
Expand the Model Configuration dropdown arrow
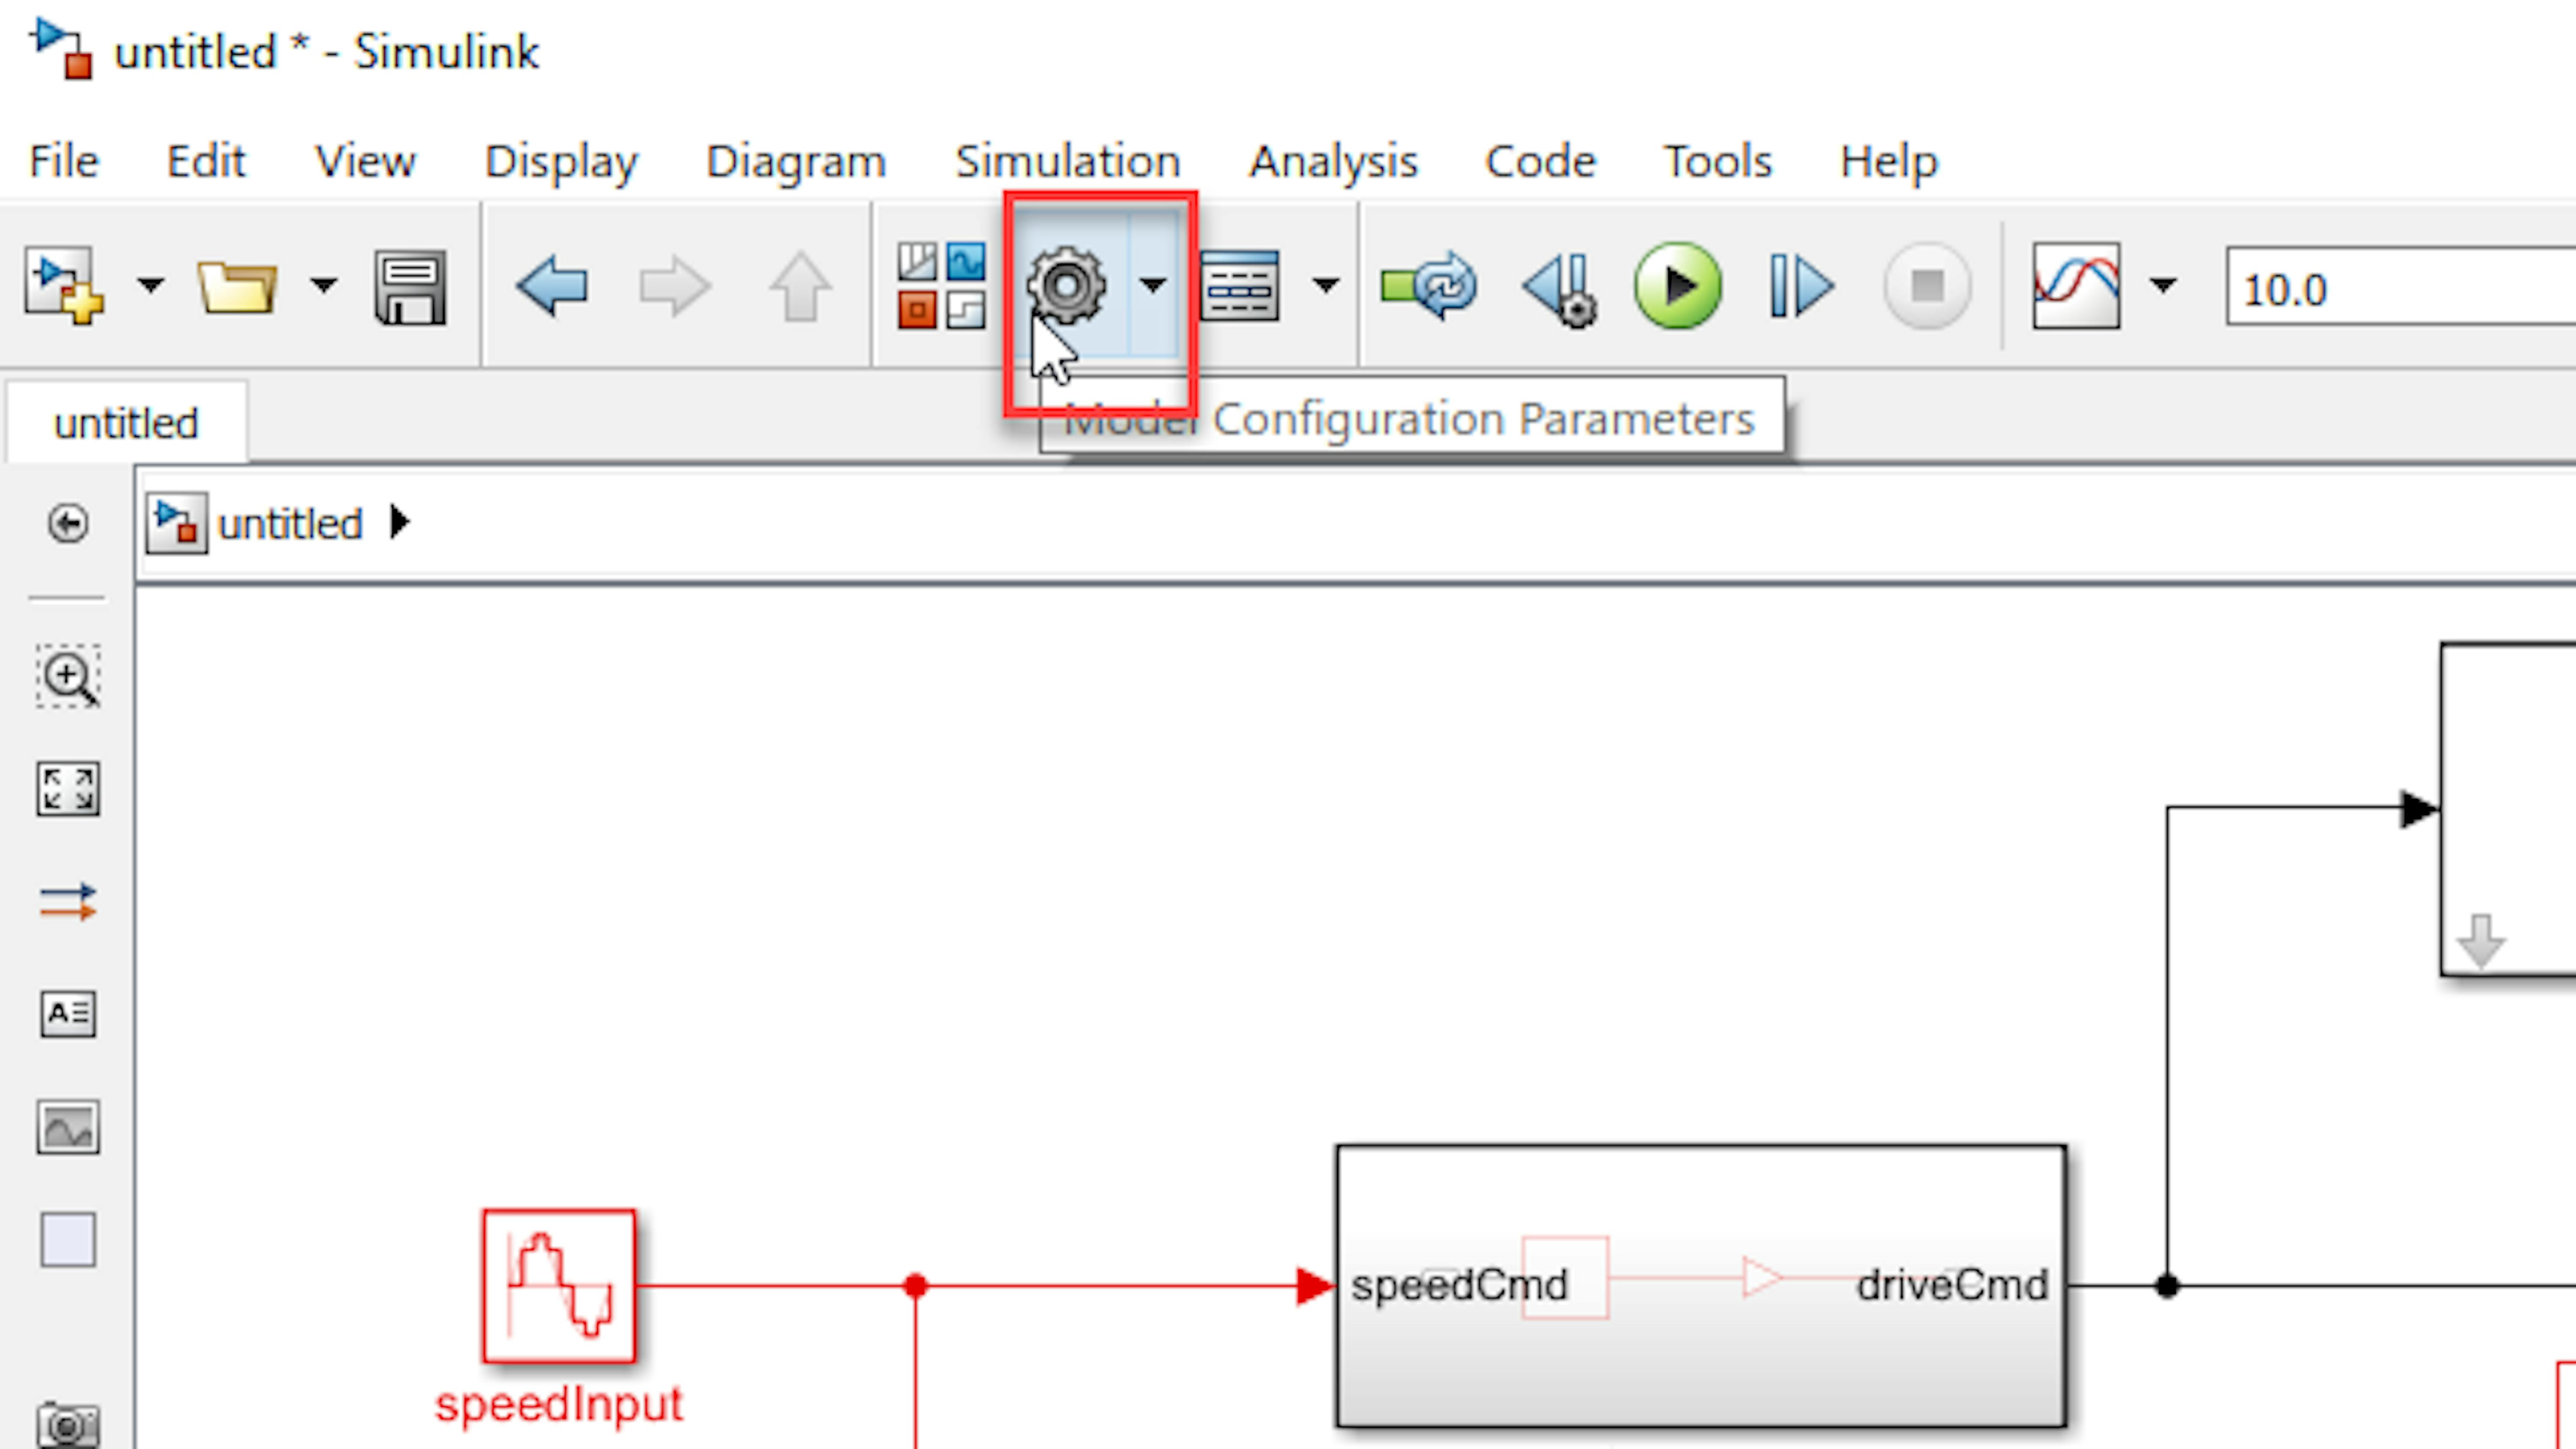coord(1153,286)
